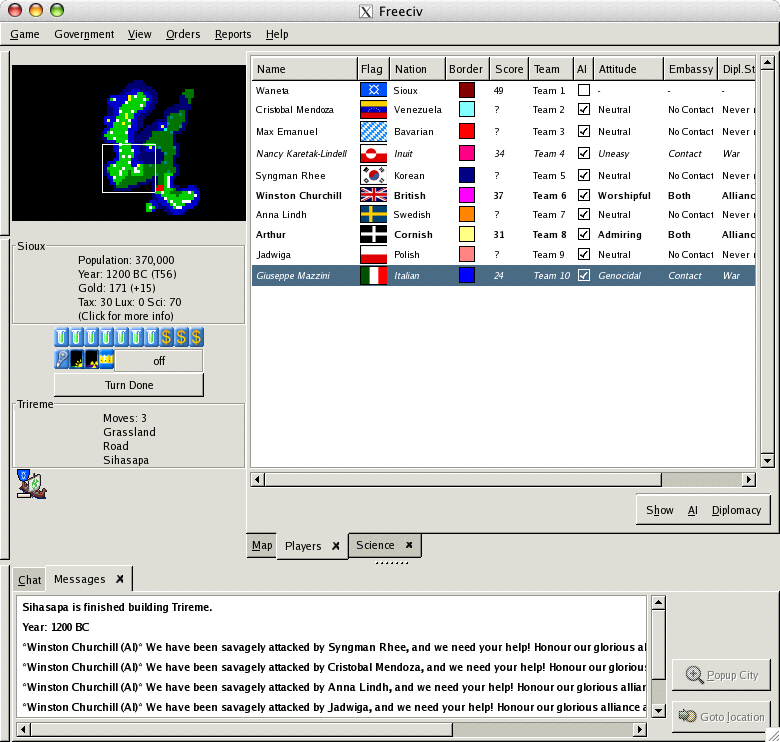Click the Cornish black and white cross flag

click(374, 234)
